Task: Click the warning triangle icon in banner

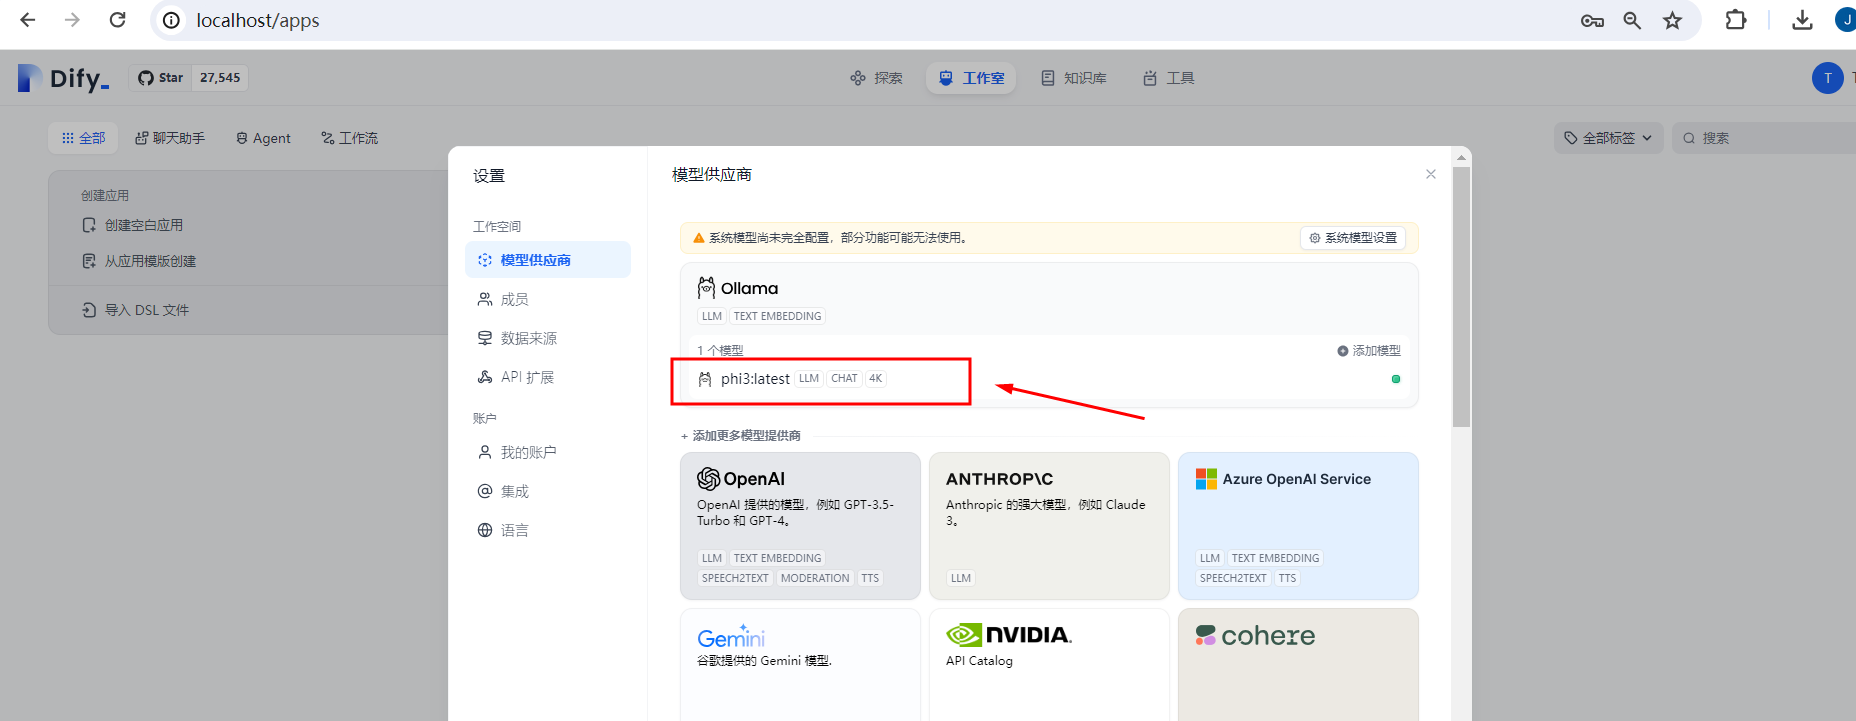Action: click(x=699, y=238)
